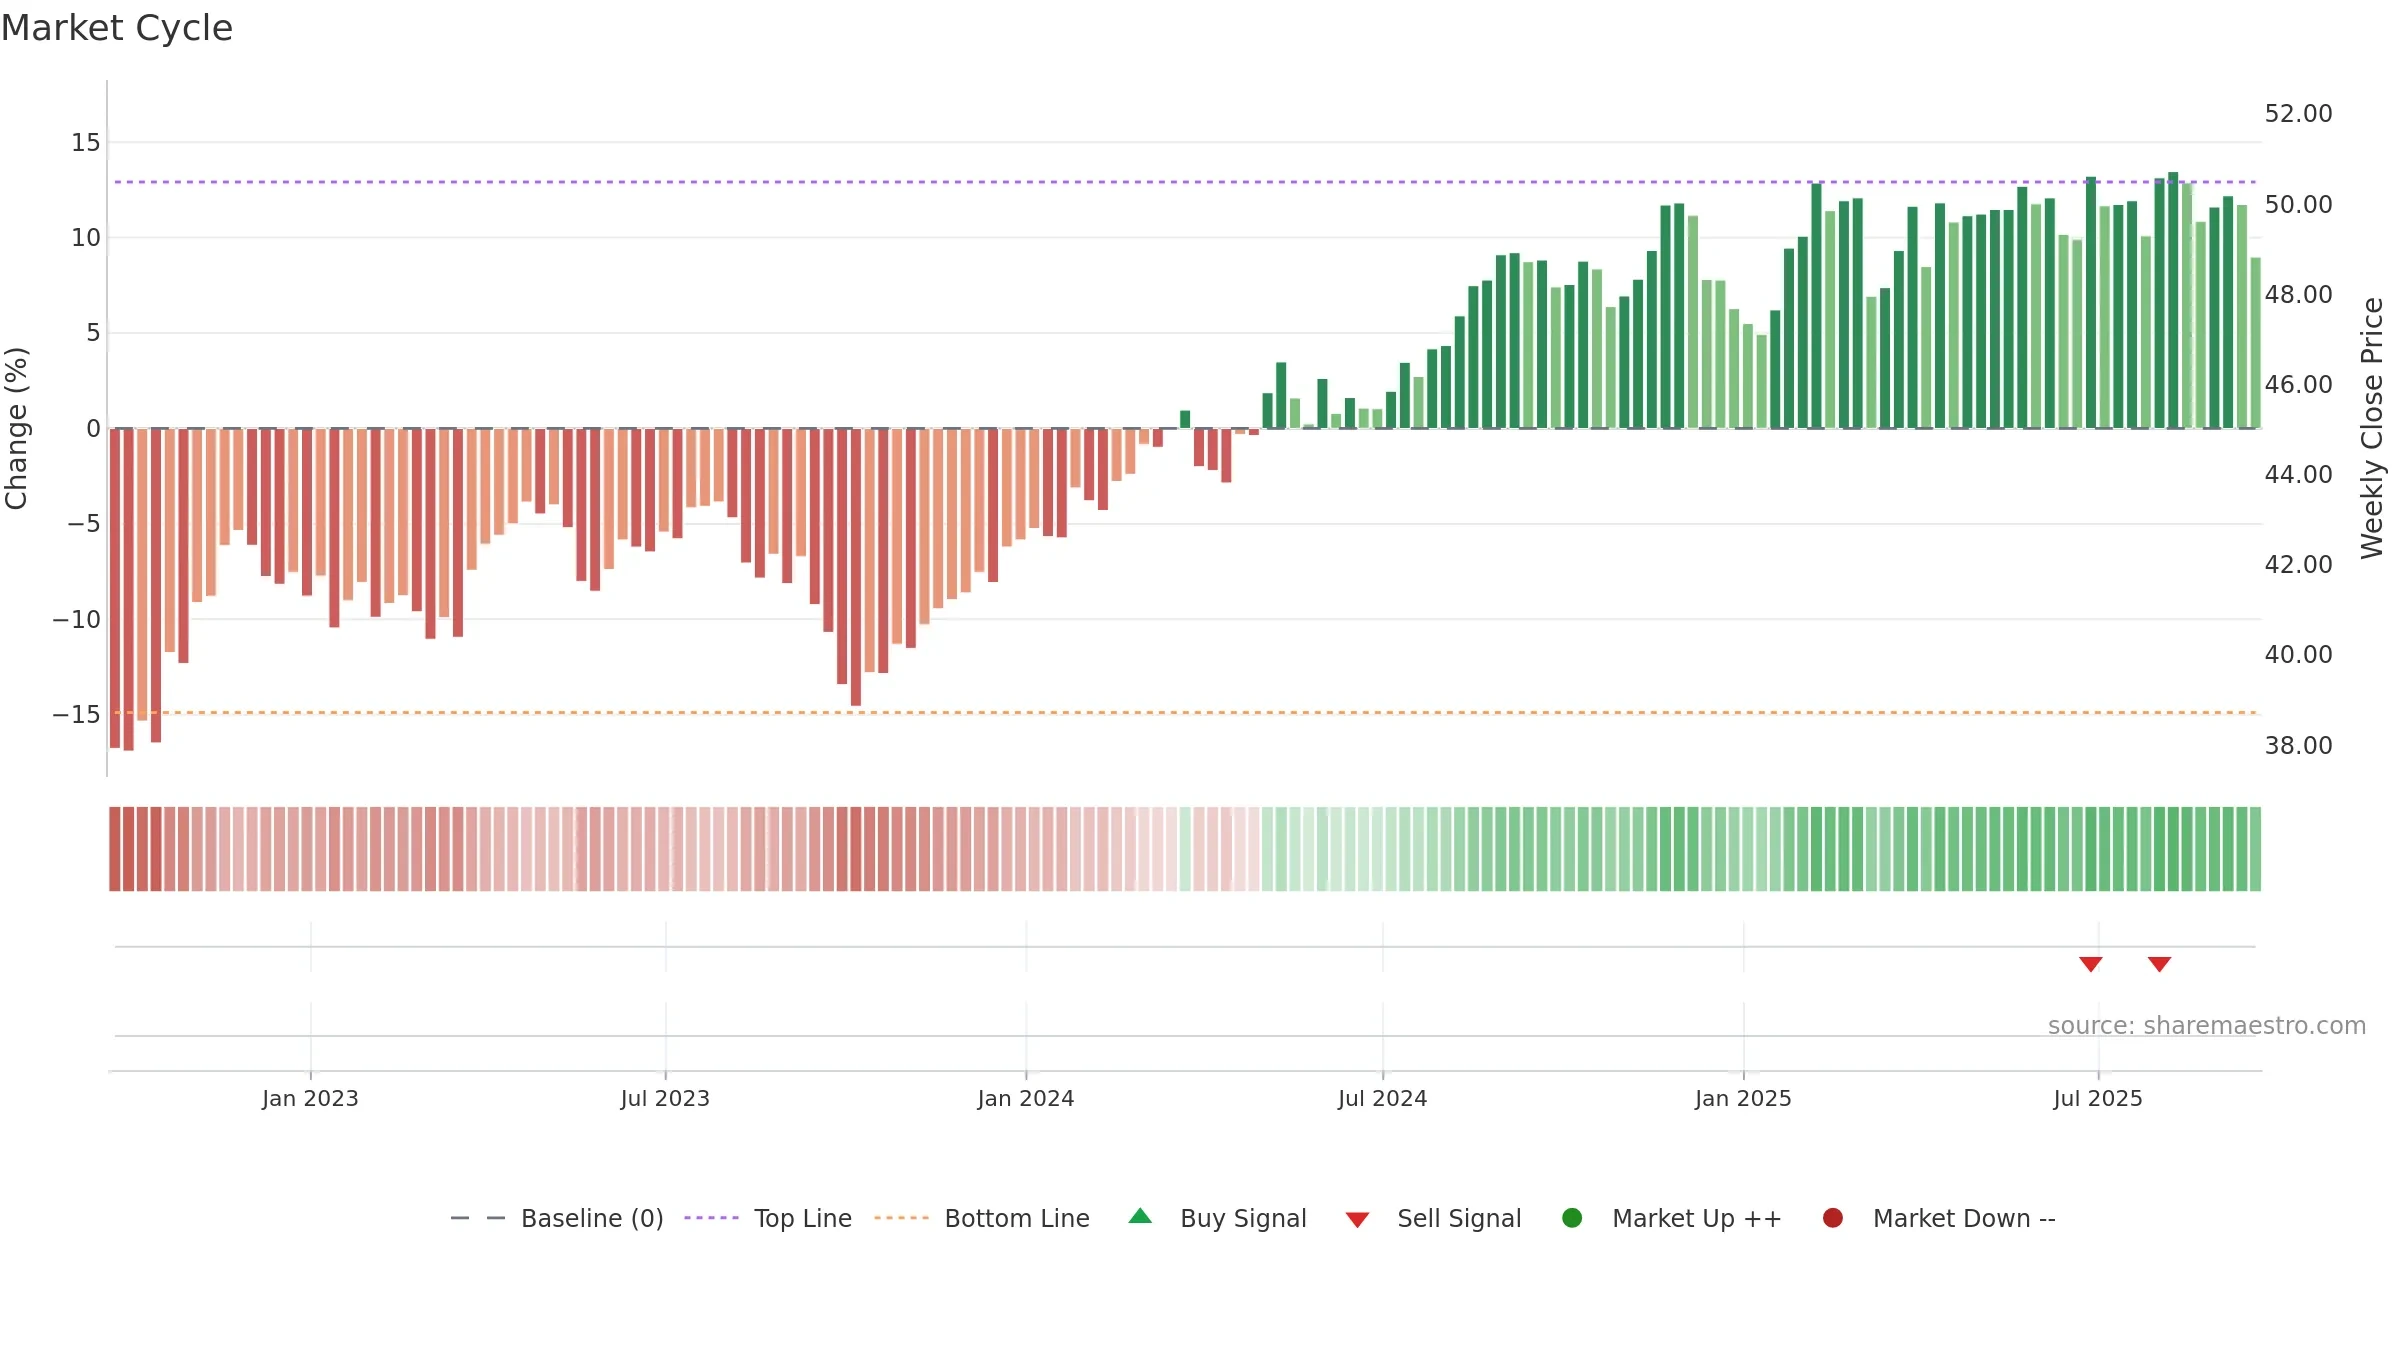Click the −15 percent axis tick label
The height and width of the screenshot is (1350, 2400).
pos(76,715)
